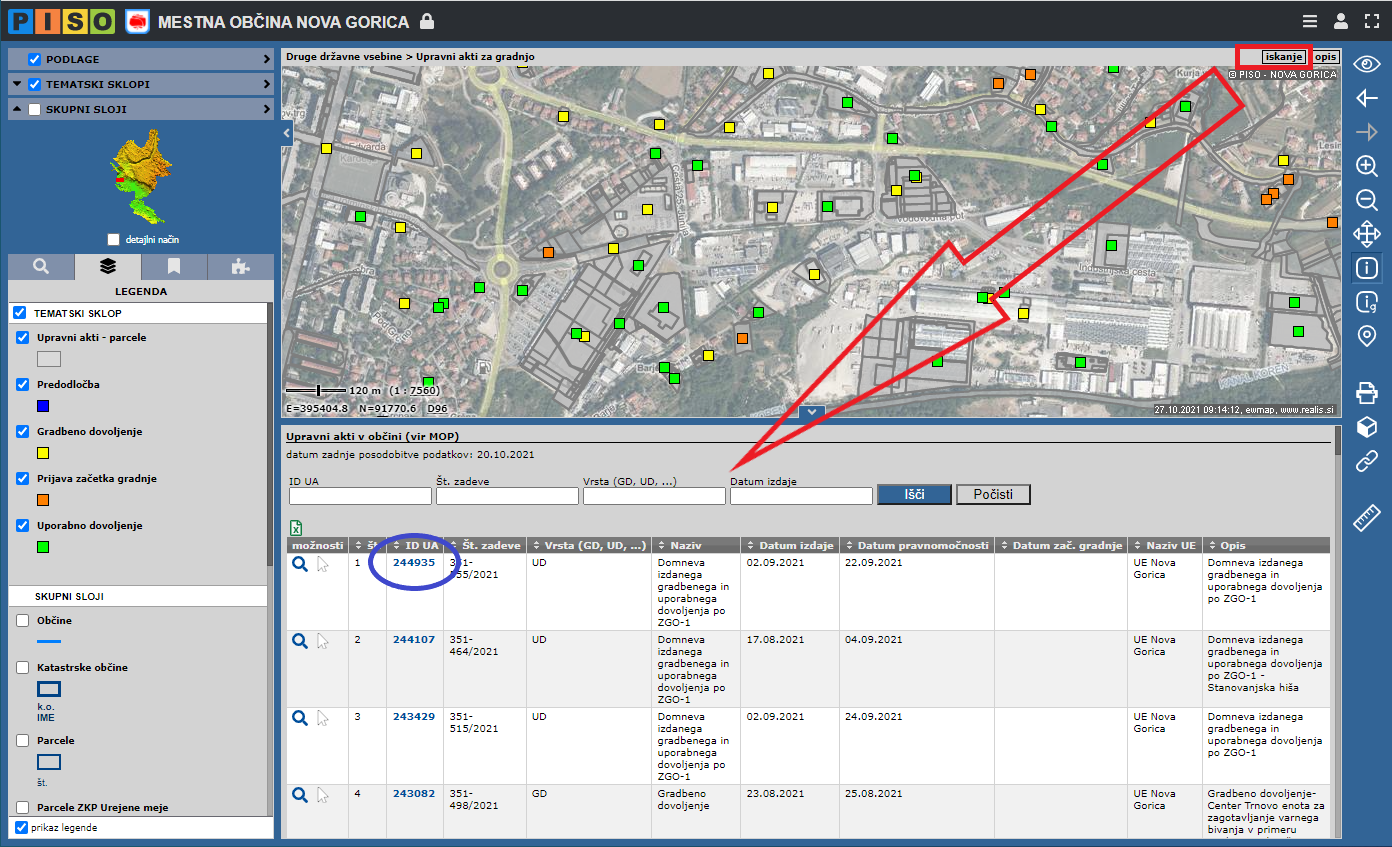Open record ID 244107 link

[413, 639]
